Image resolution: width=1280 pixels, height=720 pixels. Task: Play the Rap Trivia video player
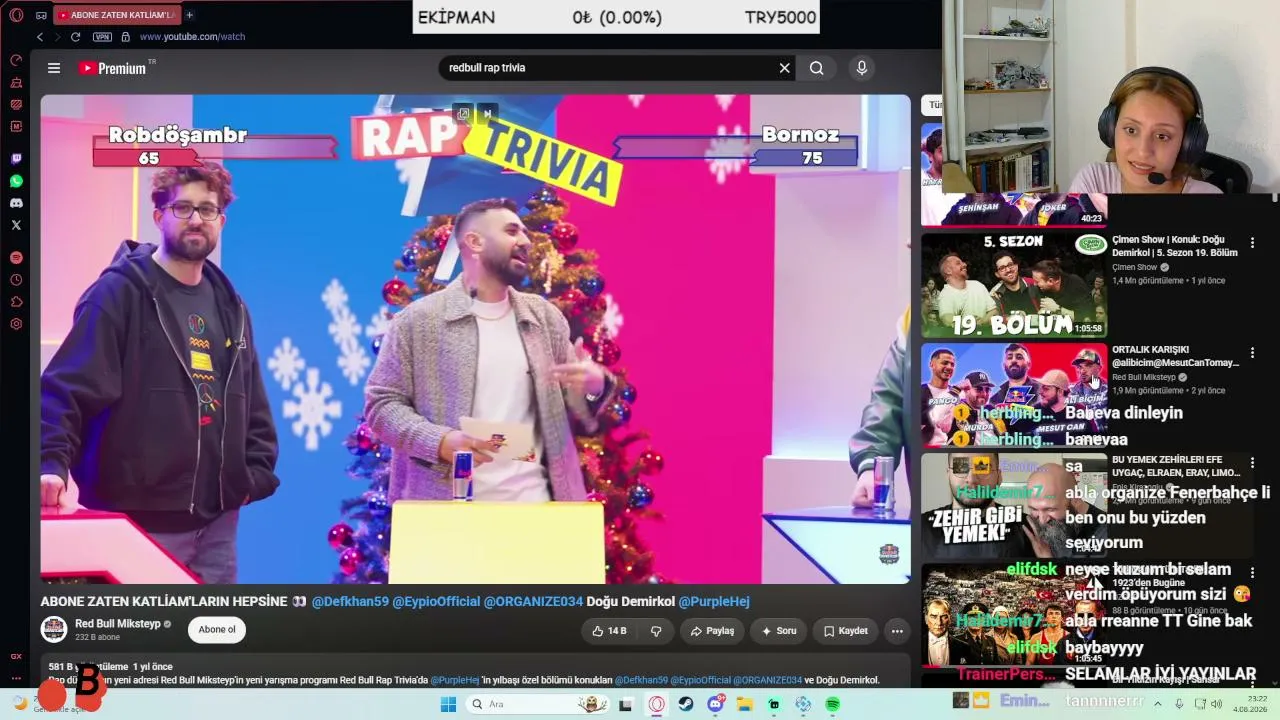(476, 339)
